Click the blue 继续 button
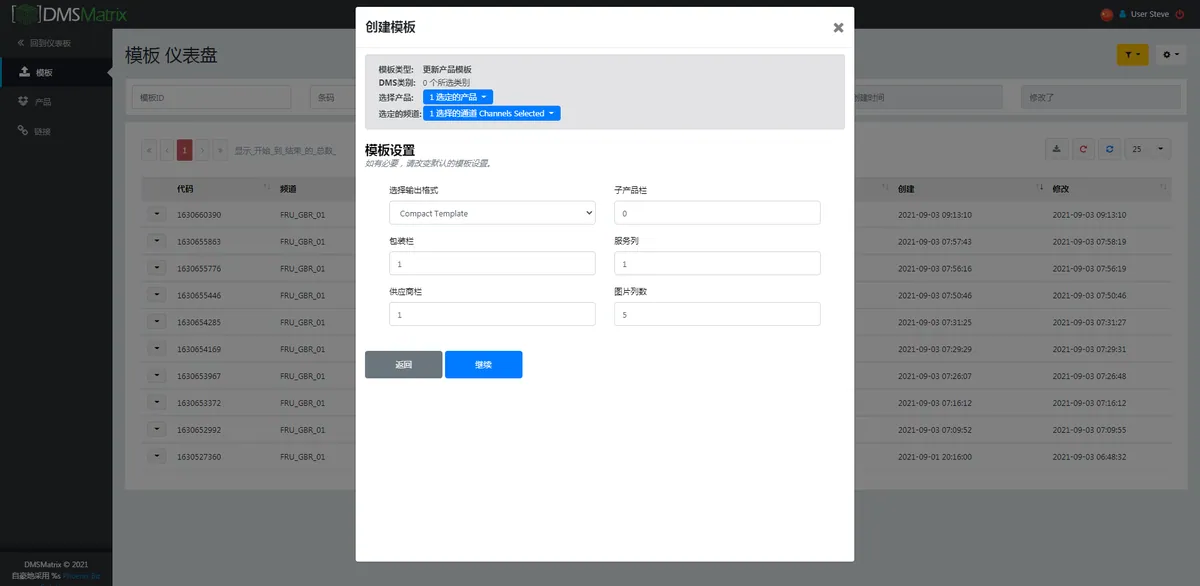Viewport: 1200px width, 586px height. coord(483,365)
